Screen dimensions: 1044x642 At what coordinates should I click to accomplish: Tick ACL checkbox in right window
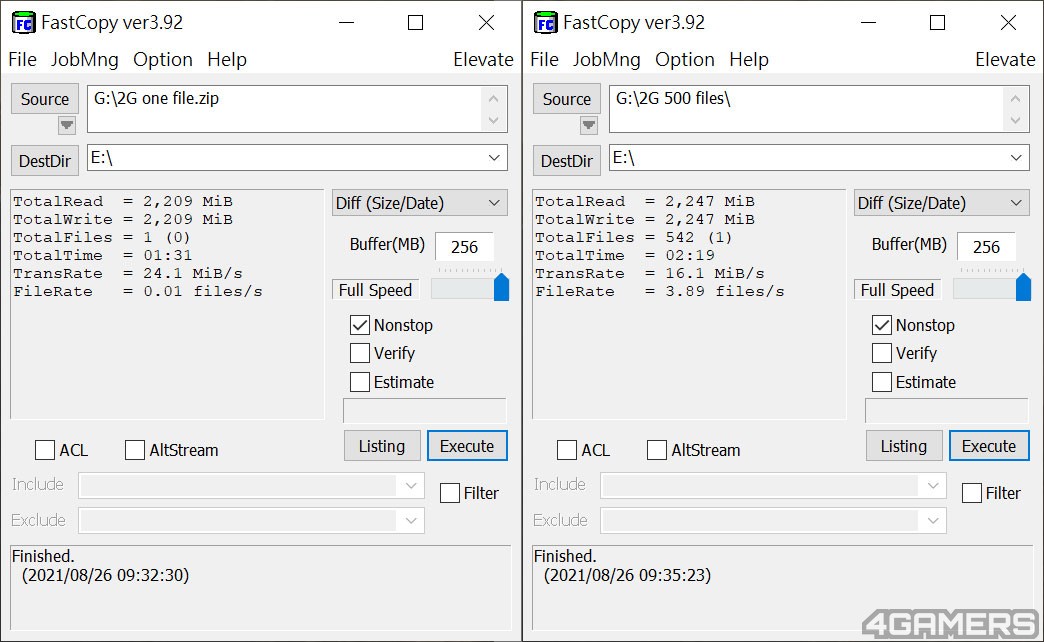pyautogui.click(x=567, y=450)
